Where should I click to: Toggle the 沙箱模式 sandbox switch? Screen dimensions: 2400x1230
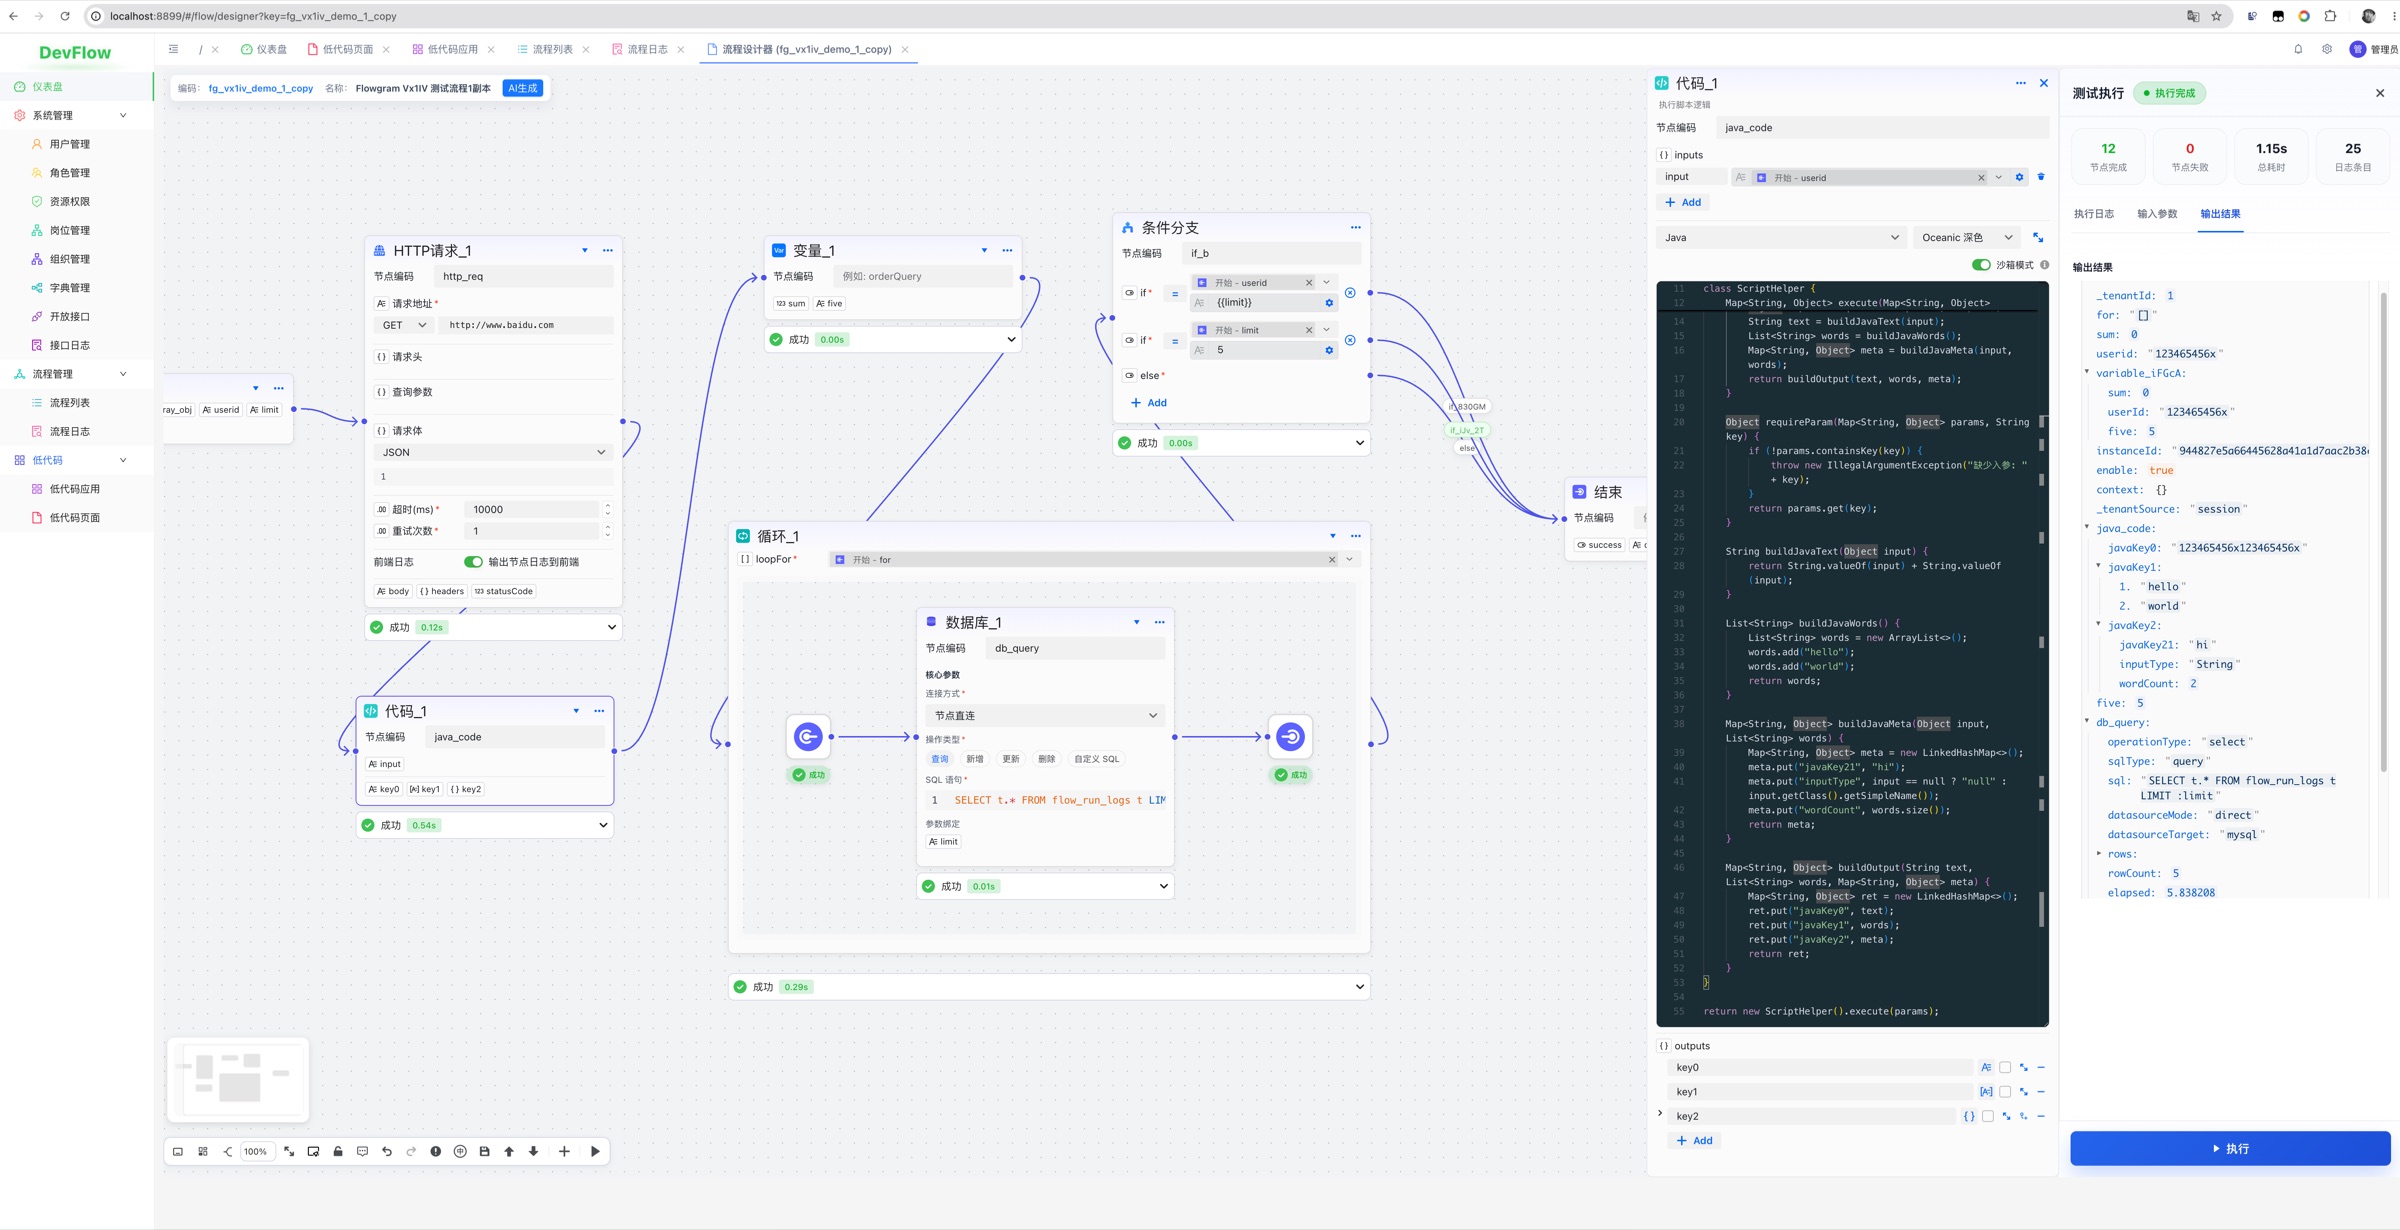(x=1980, y=265)
